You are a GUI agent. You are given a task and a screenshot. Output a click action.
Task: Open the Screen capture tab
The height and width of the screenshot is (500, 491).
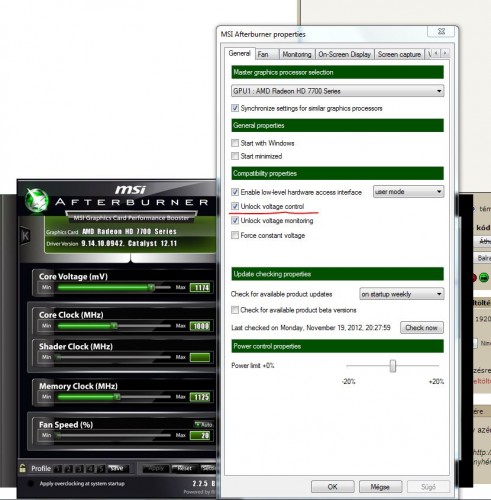point(399,54)
